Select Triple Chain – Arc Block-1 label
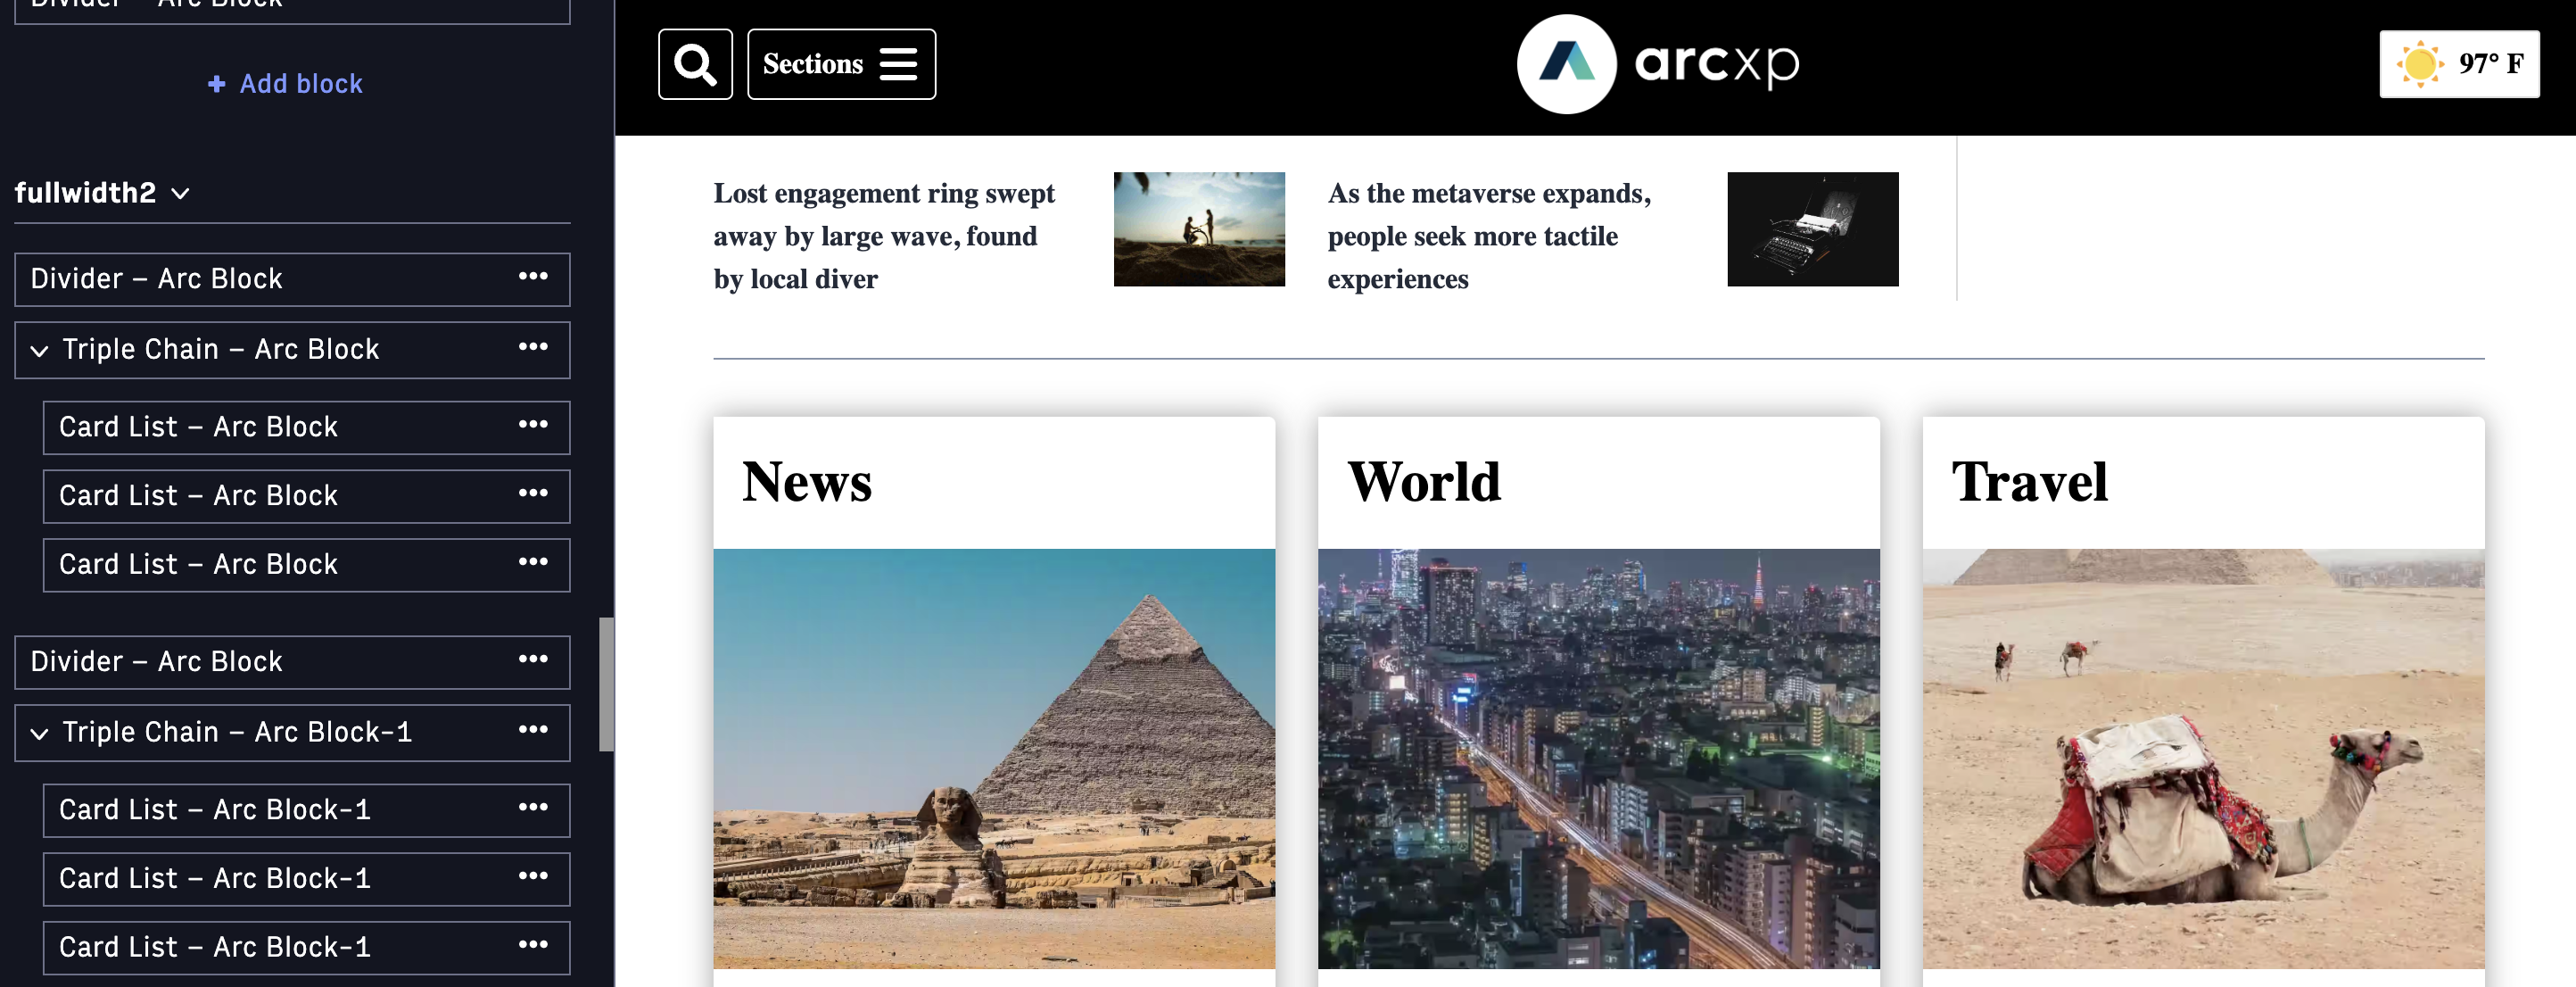 point(237,732)
